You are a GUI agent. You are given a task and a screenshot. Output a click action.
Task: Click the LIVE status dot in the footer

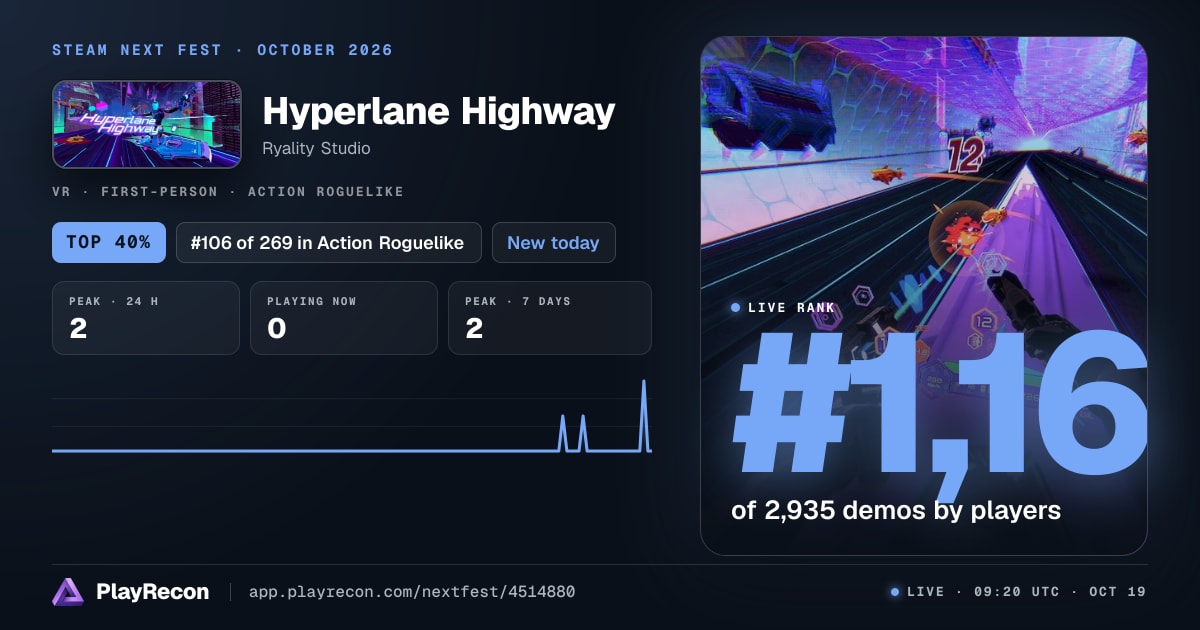tap(894, 592)
